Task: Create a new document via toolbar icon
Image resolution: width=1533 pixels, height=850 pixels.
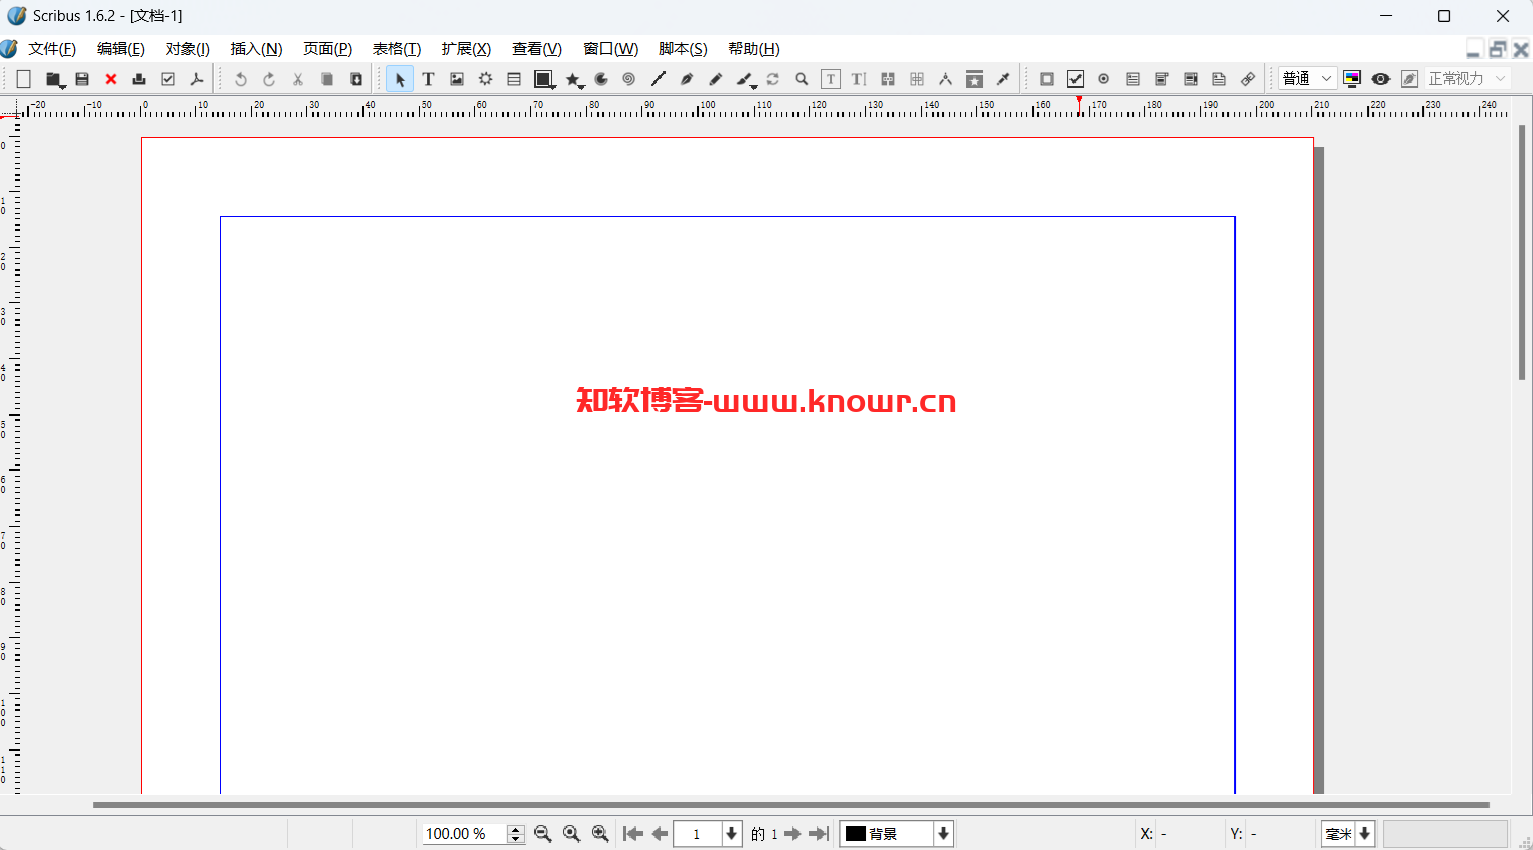Action: [24, 79]
